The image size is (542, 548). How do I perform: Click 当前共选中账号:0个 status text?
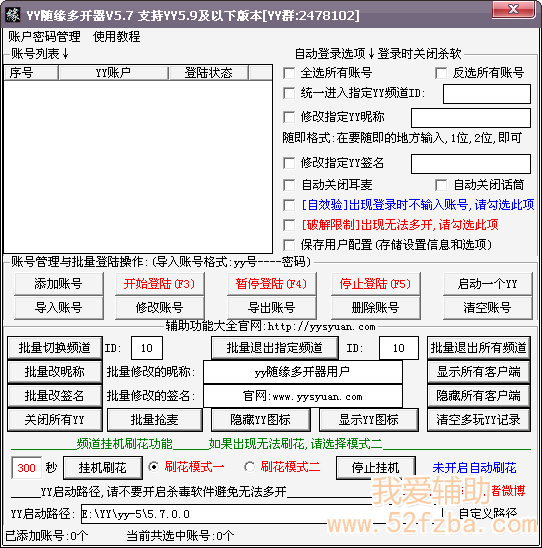(x=180, y=536)
